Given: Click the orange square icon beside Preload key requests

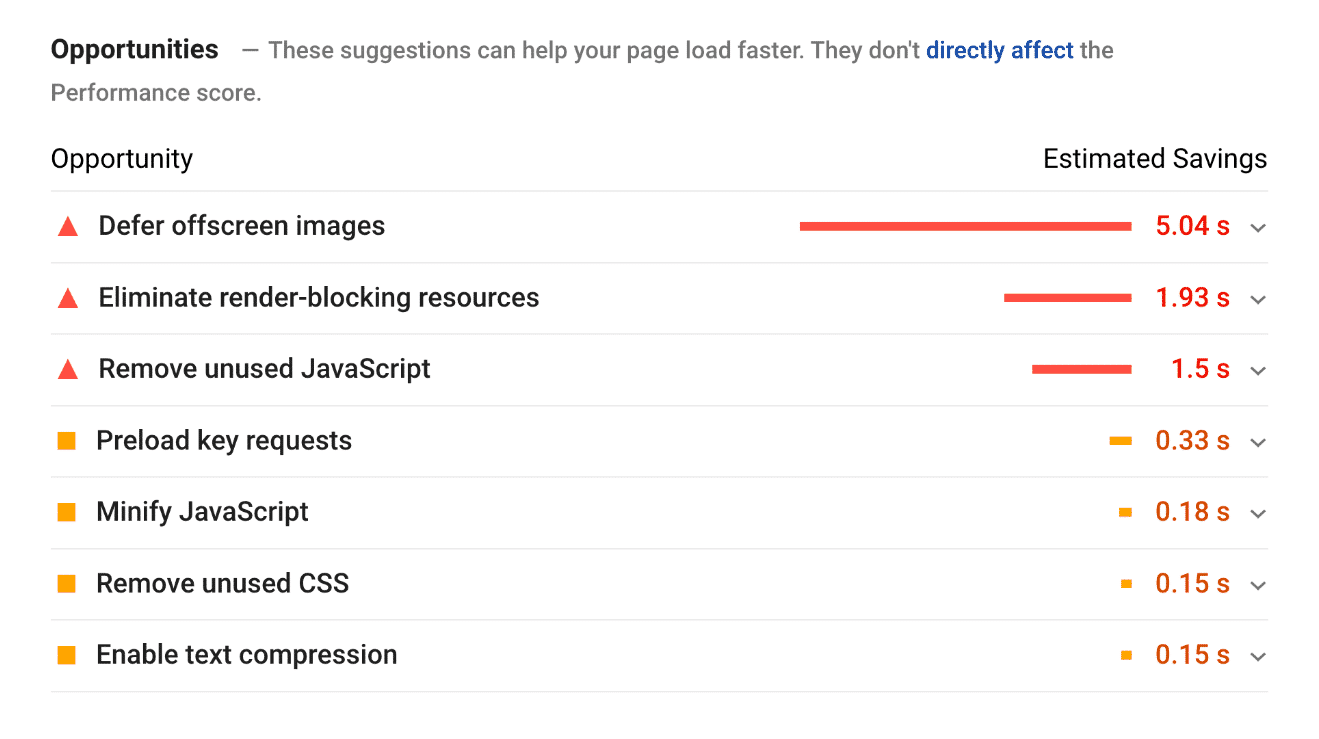Looking at the screenshot, I should 66,440.
